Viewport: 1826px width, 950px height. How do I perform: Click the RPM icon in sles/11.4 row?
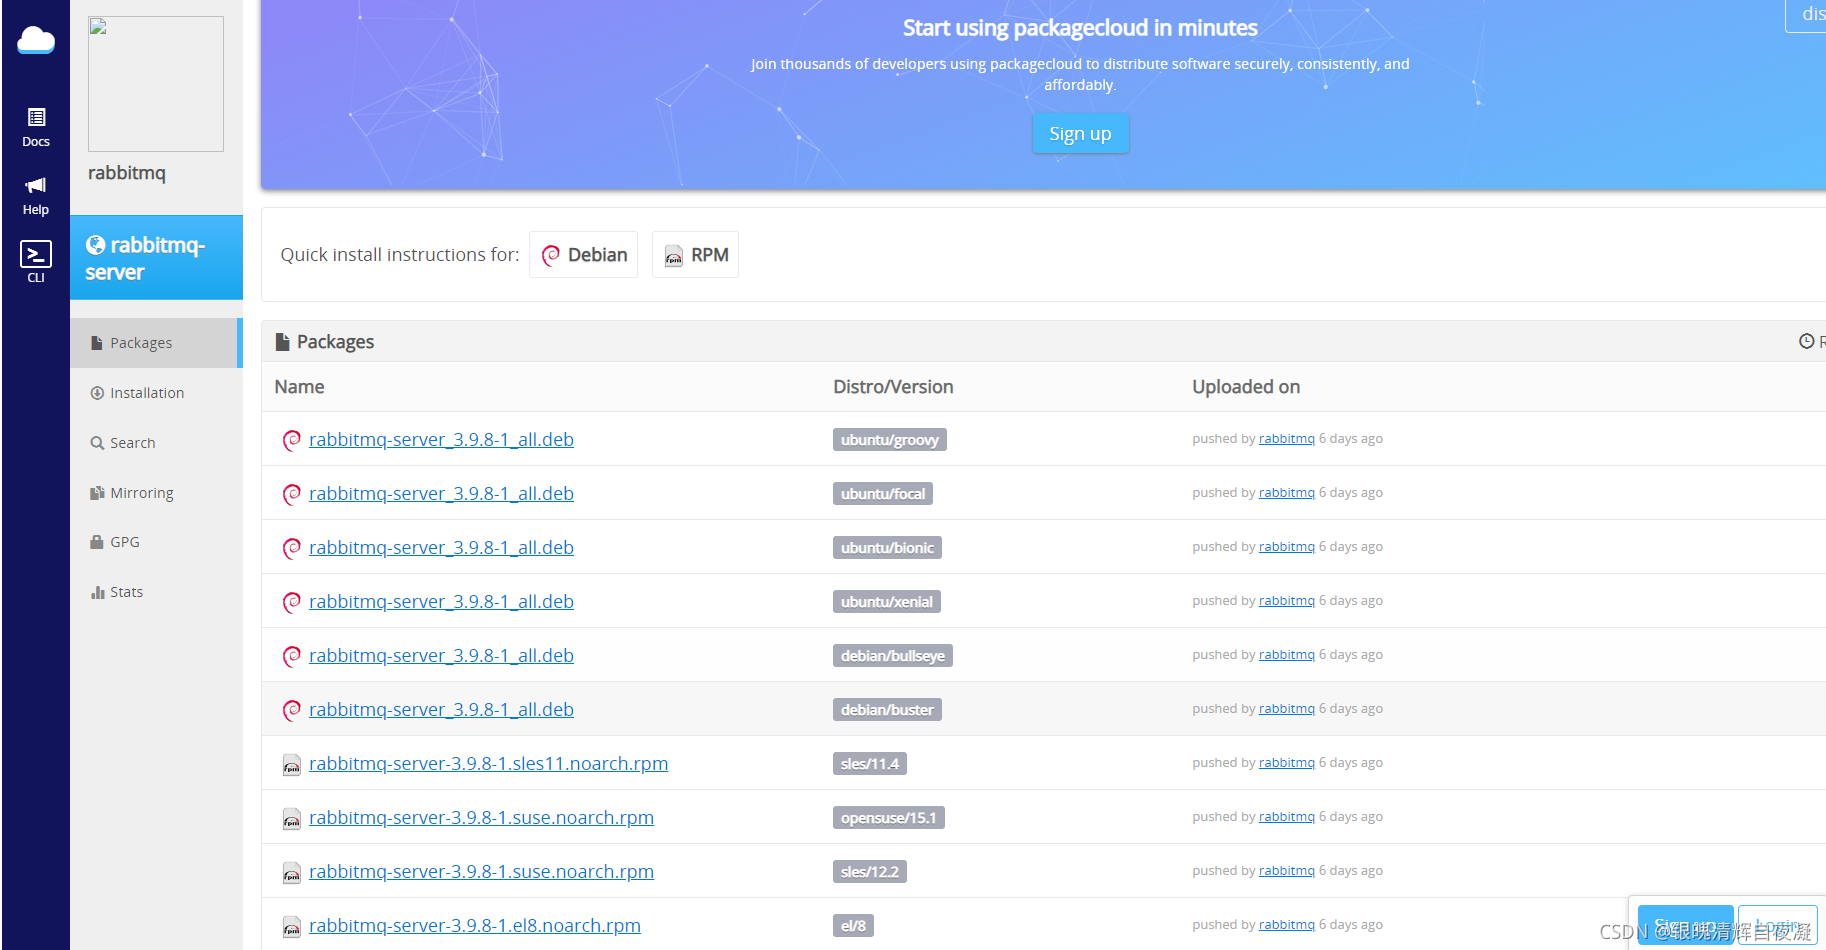tap(292, 765)
